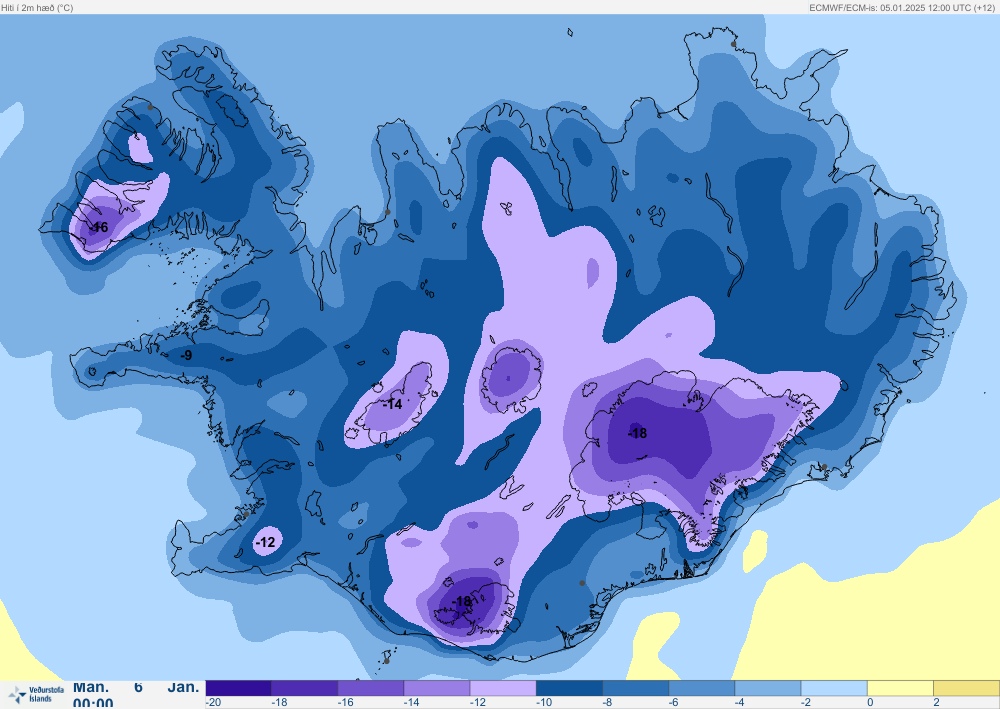Click the '-10' legend tick label
The image size is (1000, 709).
click(x=544, y=703)
